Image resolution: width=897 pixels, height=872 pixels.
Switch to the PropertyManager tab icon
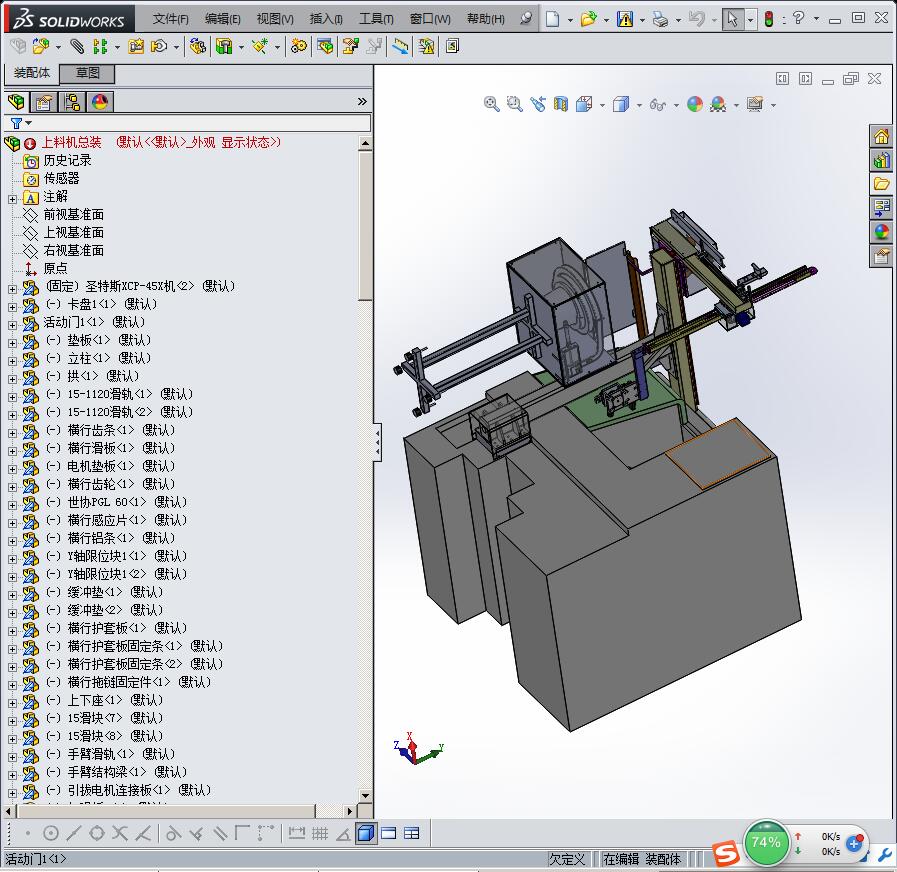(x=44, y=102)
